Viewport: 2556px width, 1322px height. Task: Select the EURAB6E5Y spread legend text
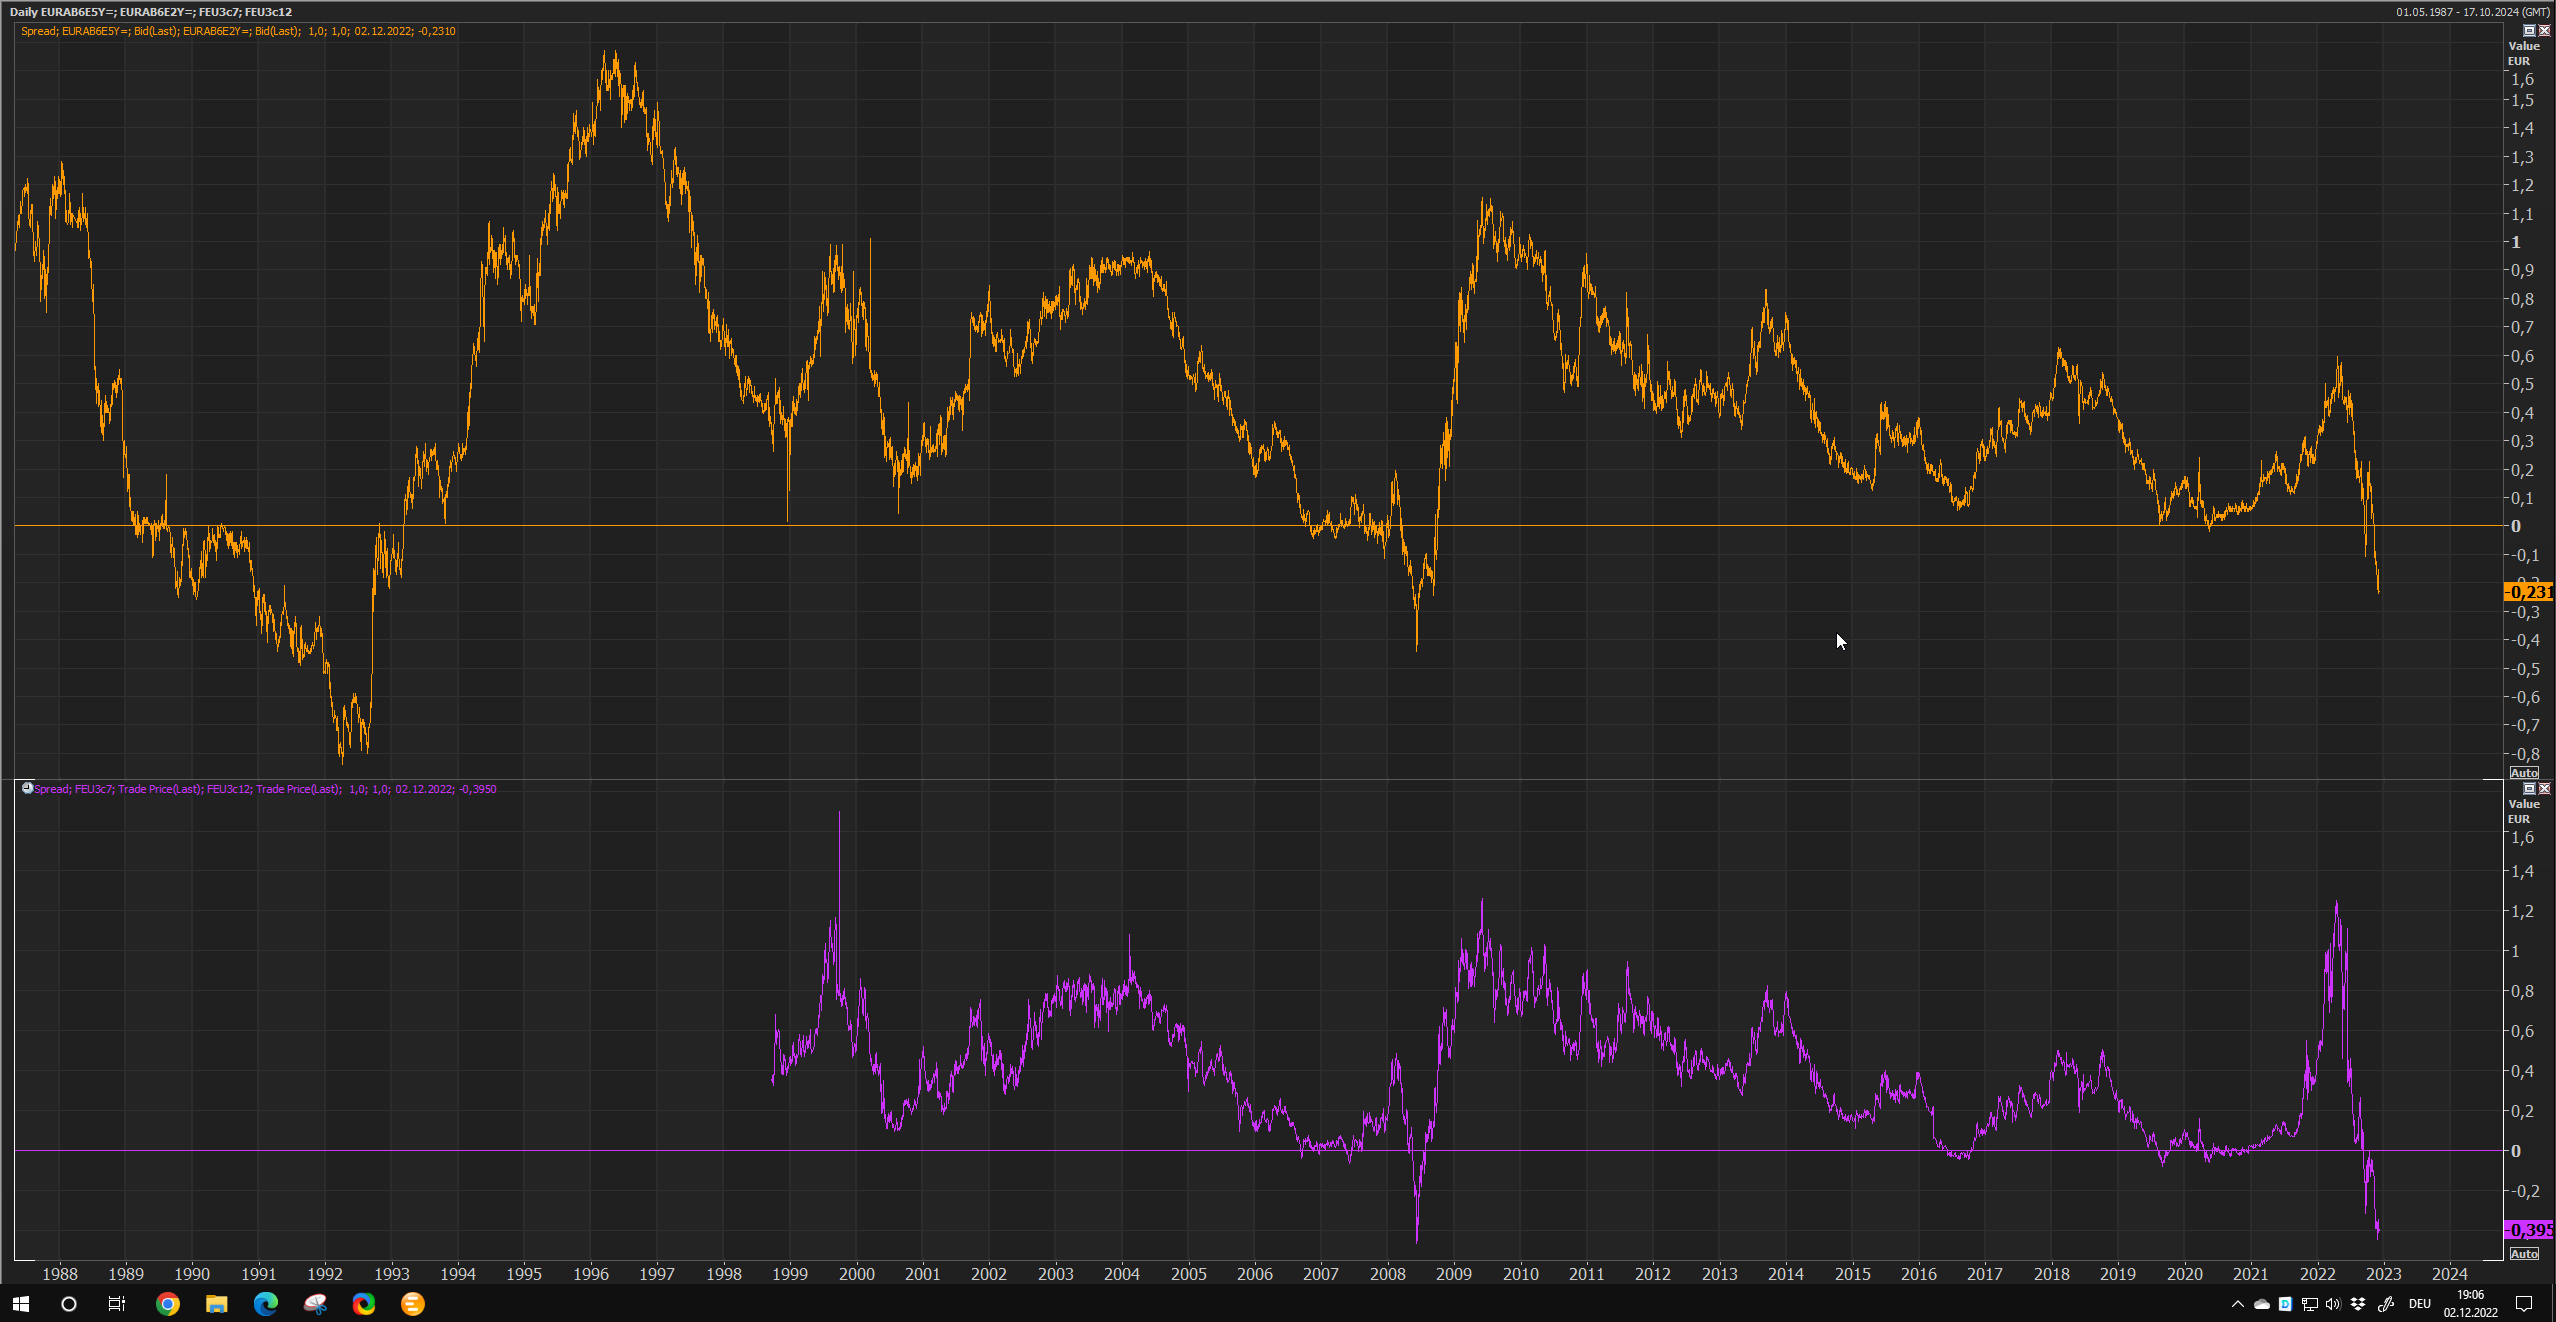pos(238,31)
